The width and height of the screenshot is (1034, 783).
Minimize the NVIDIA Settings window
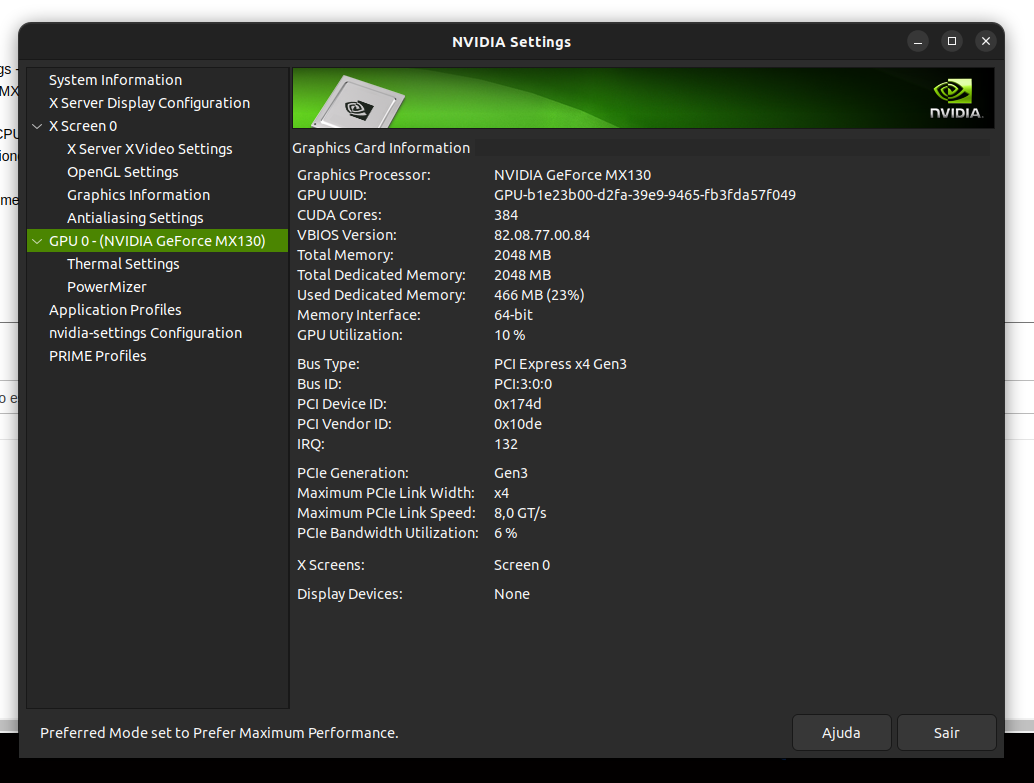click(x=918, y=42)
